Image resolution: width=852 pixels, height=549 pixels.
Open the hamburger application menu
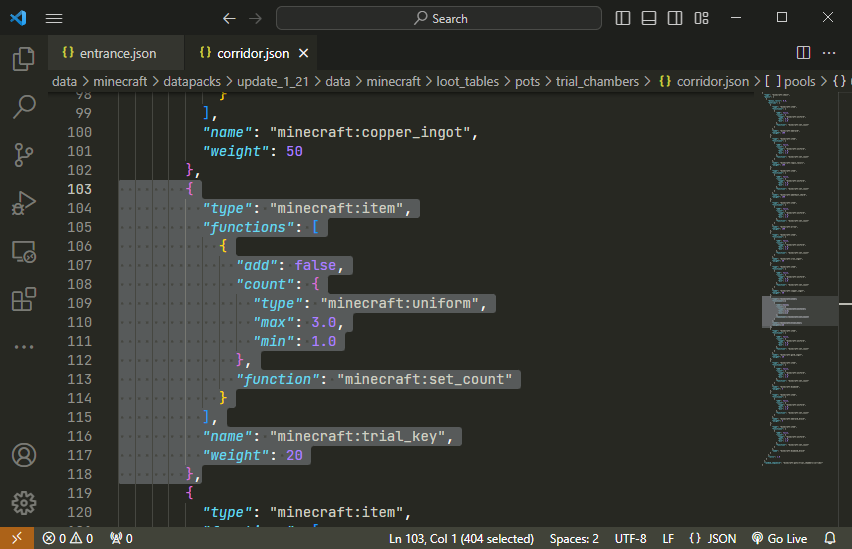tap(54, 18)
